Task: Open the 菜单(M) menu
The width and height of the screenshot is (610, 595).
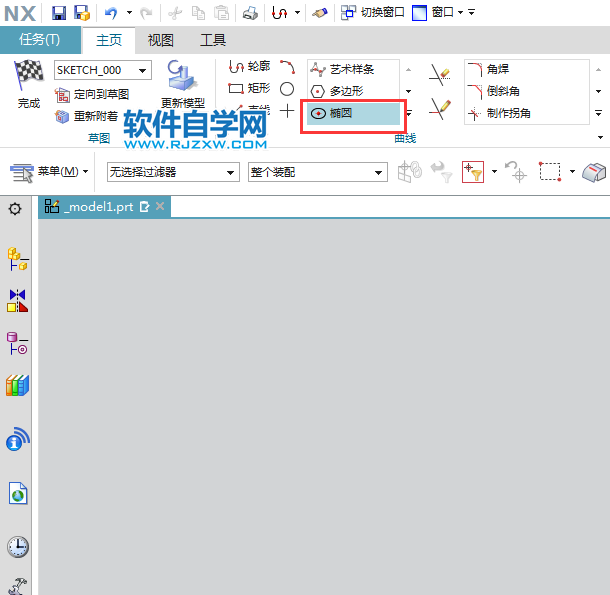Action: [x=49, y=172]
